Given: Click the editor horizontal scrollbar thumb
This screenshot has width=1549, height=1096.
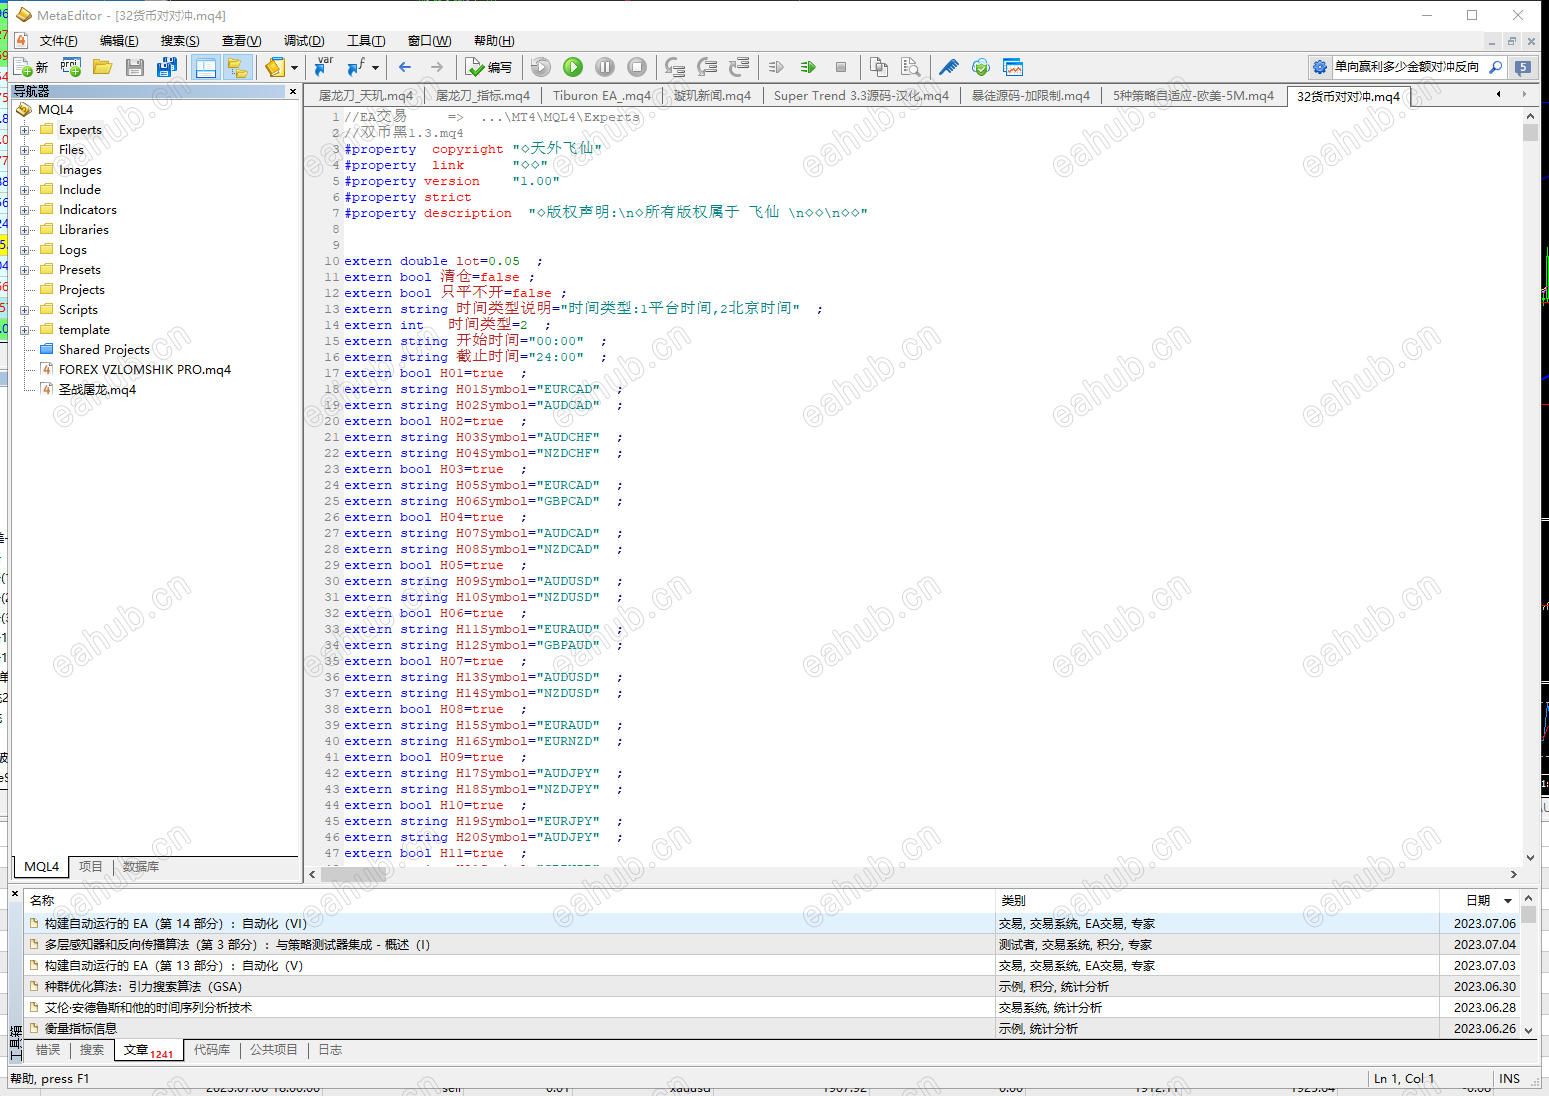Looking at the screenshot, I should (x=354, y=874).
